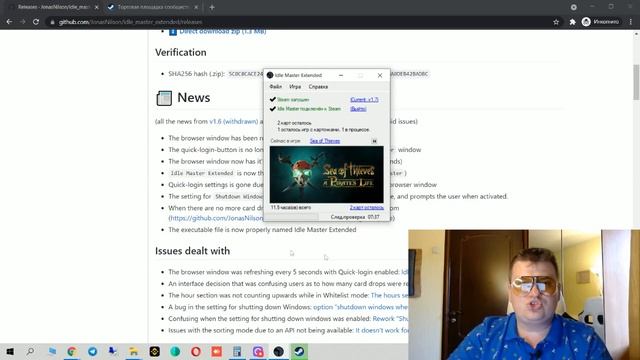Open the Игра menu in Idle Master

point(295,87)
